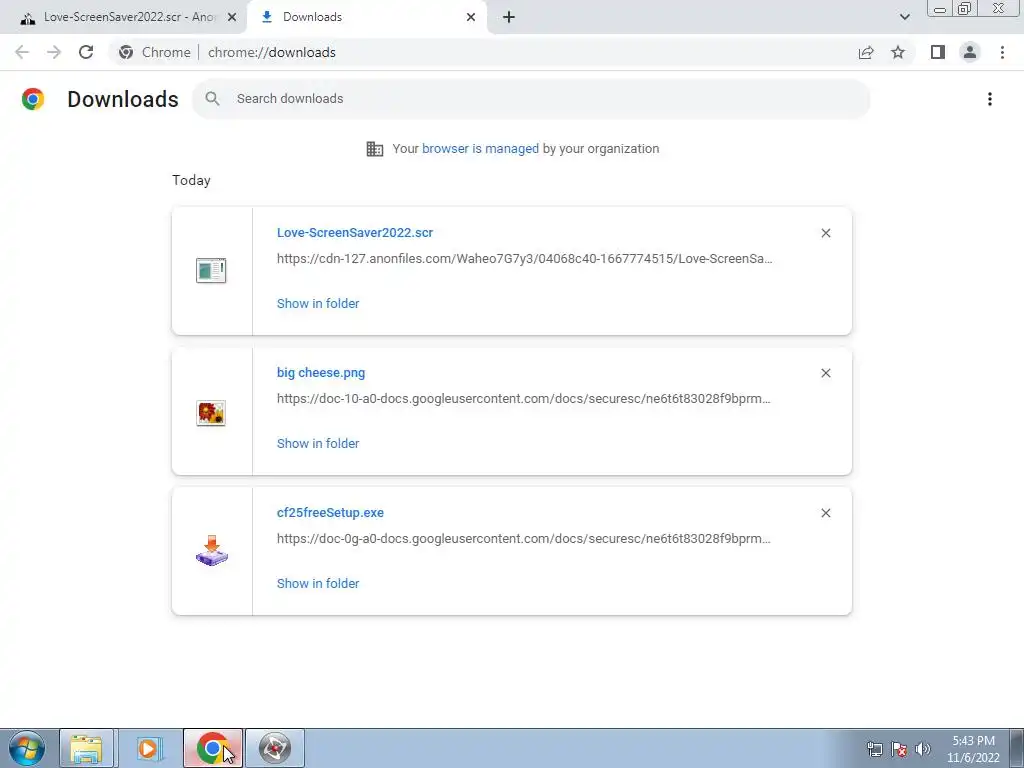The height and width of the screenshot is (768, 1024).
Task: Open Chrome's three-dot main menu
Action: point(1002,52)
